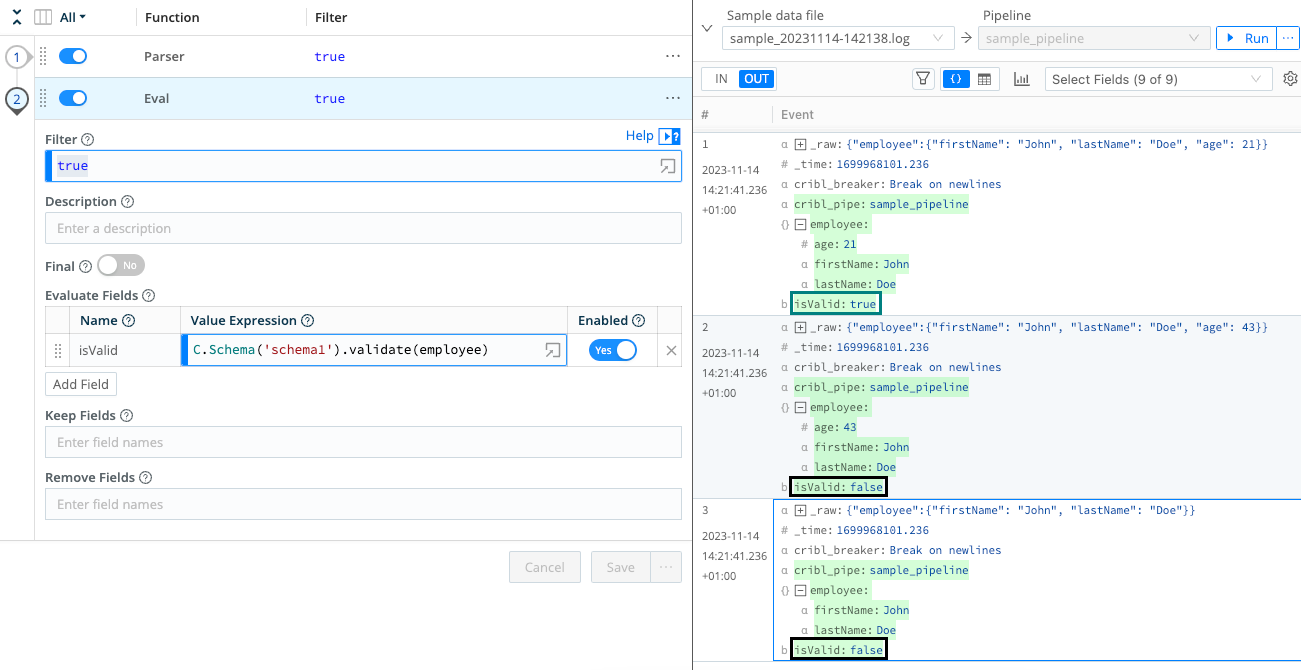Click the Evaluate Fields help icon
Viewport: 1301px width, 670px height.
point(148,296)
